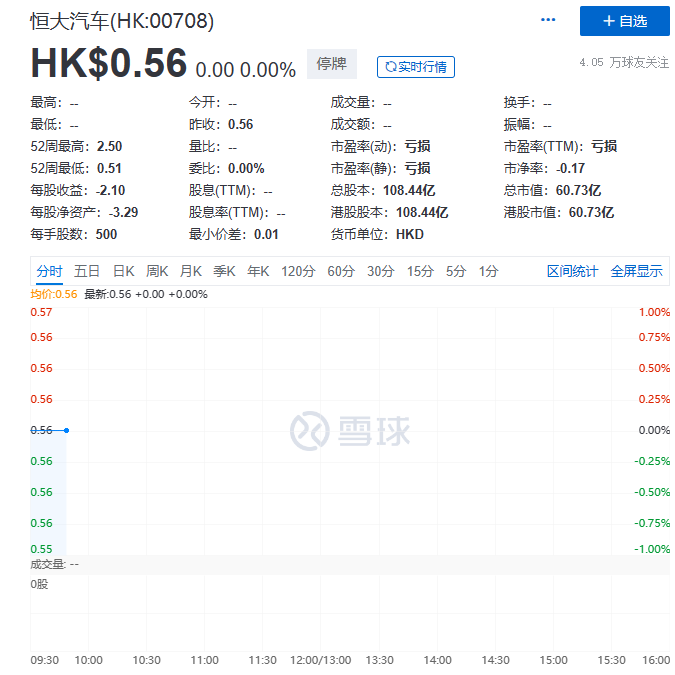Image resolution: width=675 pixels, height=675 pixels.
Task: Open the 年K chart tab
Action: point(258,271)
